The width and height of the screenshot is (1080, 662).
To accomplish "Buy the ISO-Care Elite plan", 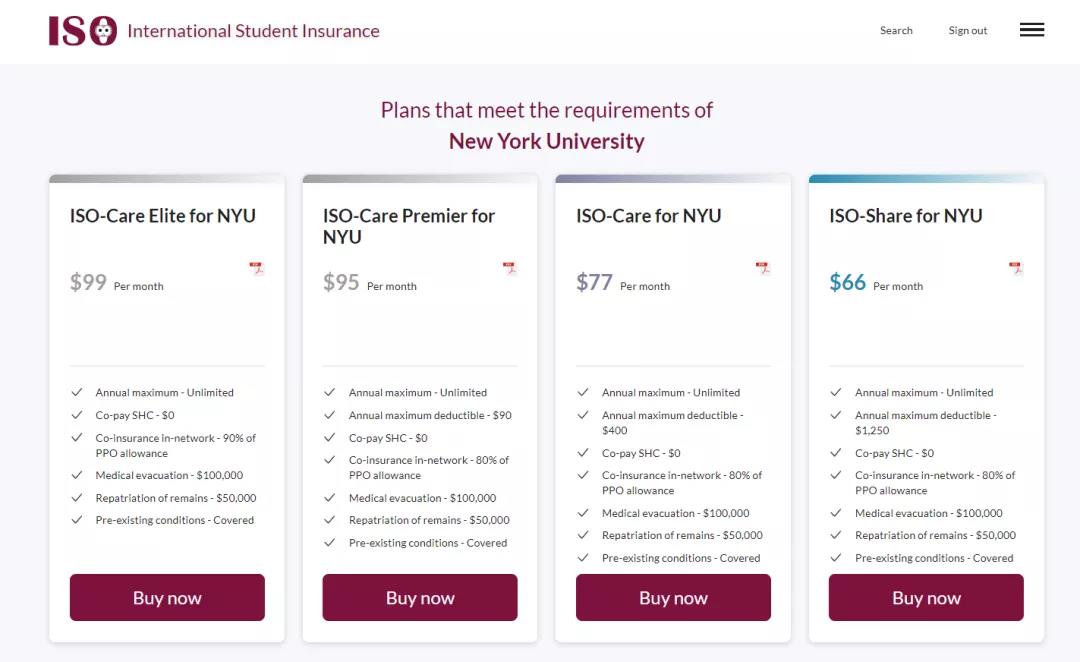I will (167, 597).
